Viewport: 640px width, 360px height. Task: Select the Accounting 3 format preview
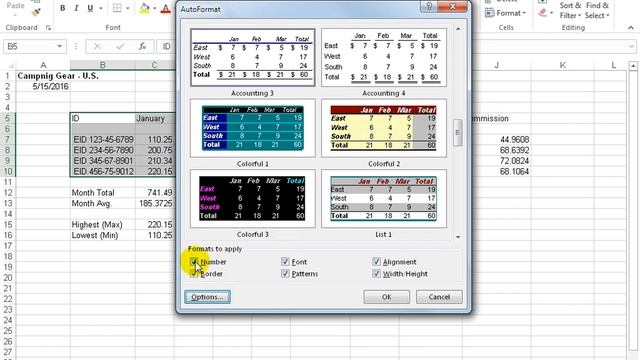tap(253, 58)
